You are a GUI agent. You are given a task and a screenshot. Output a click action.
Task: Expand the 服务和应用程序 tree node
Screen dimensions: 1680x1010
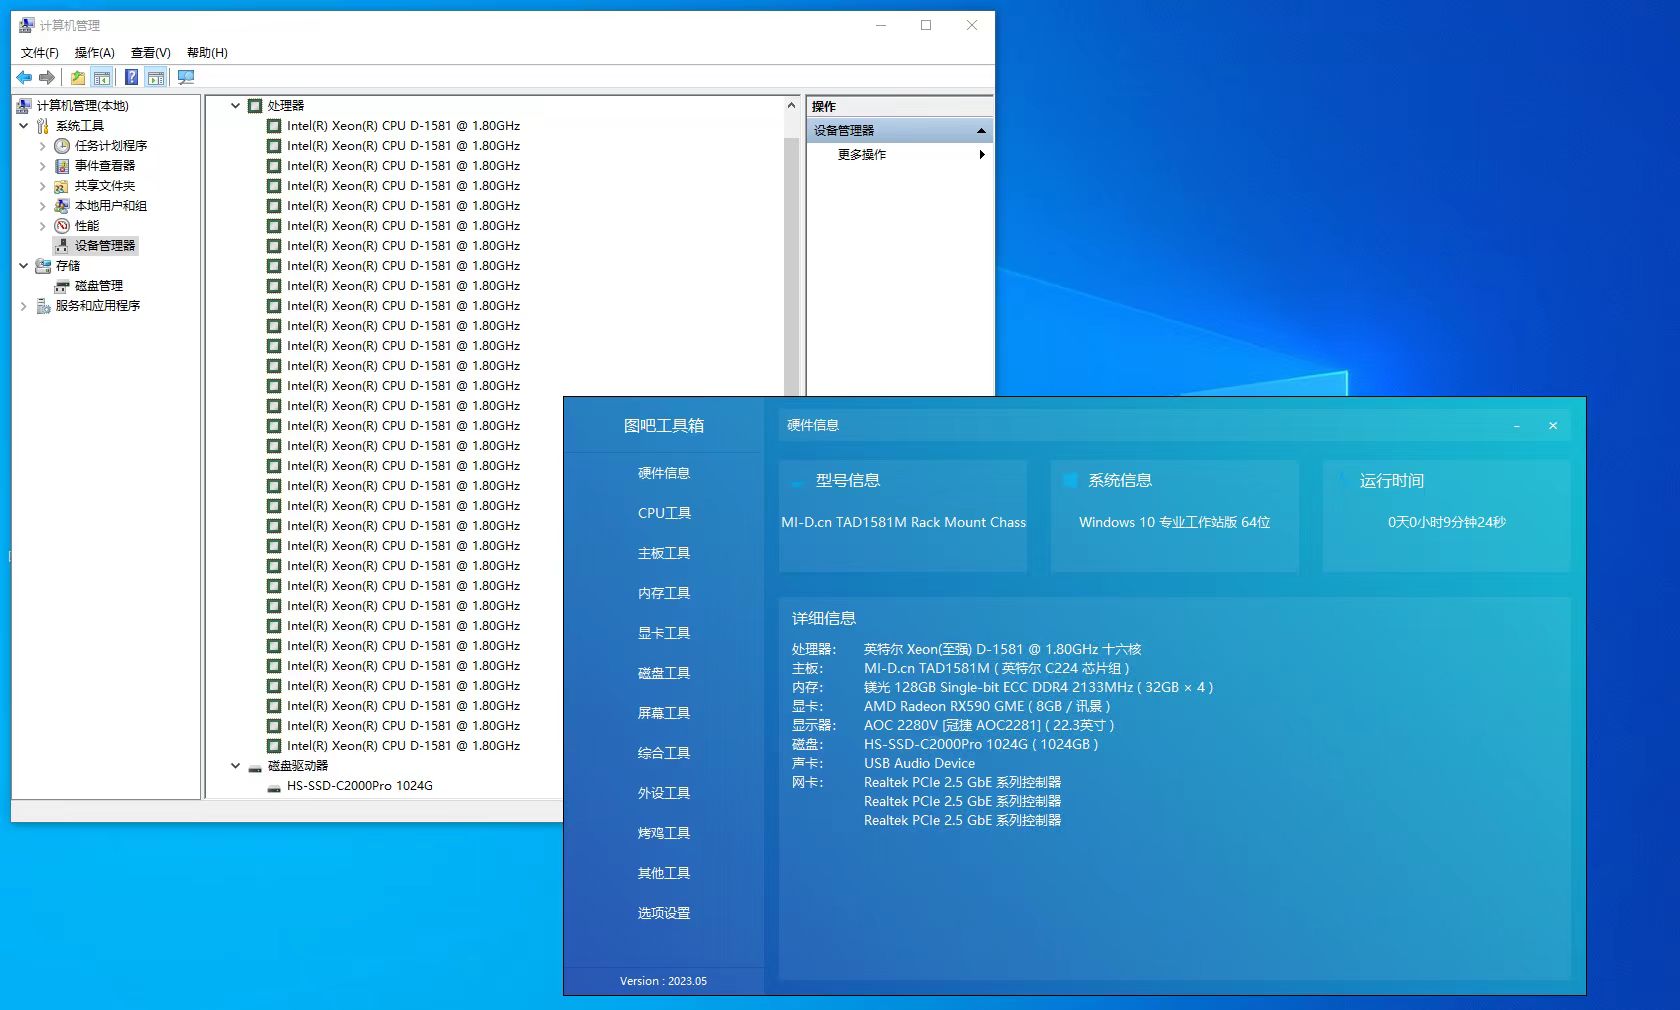tap(24, 305)
